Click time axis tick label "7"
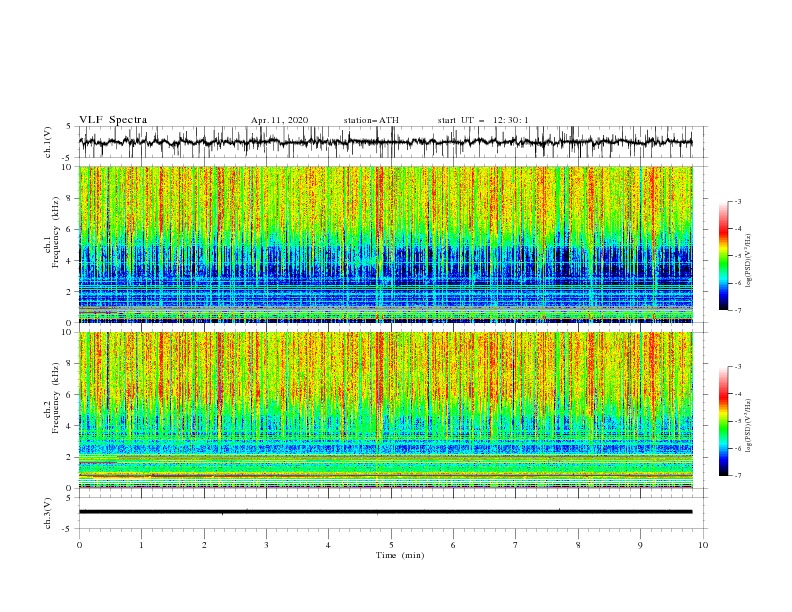The width and height of the screenshot is (792, 612). [x=516, y=545]
